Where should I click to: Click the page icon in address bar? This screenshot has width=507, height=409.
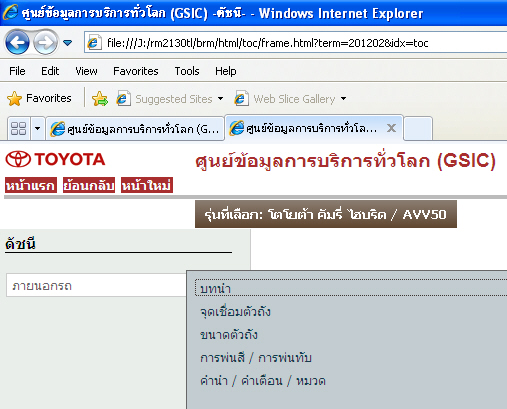94,43
